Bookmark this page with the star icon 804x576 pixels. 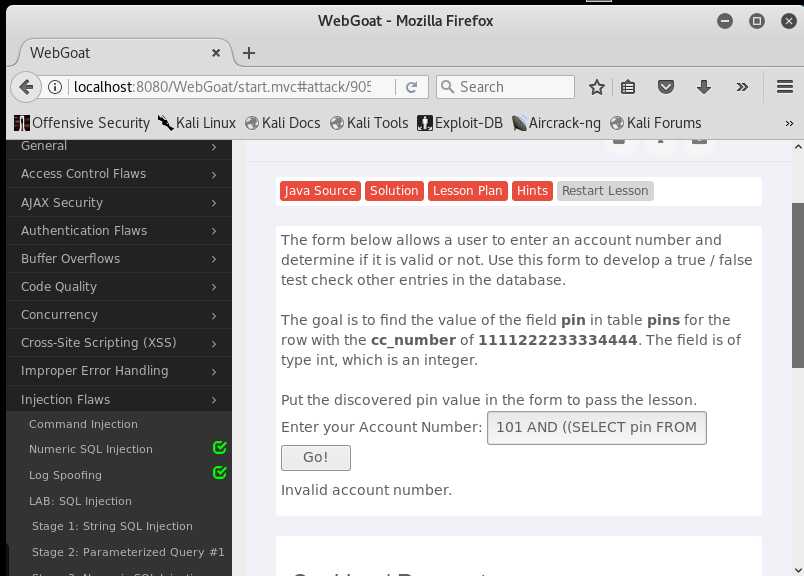click(x=596, y=87)
